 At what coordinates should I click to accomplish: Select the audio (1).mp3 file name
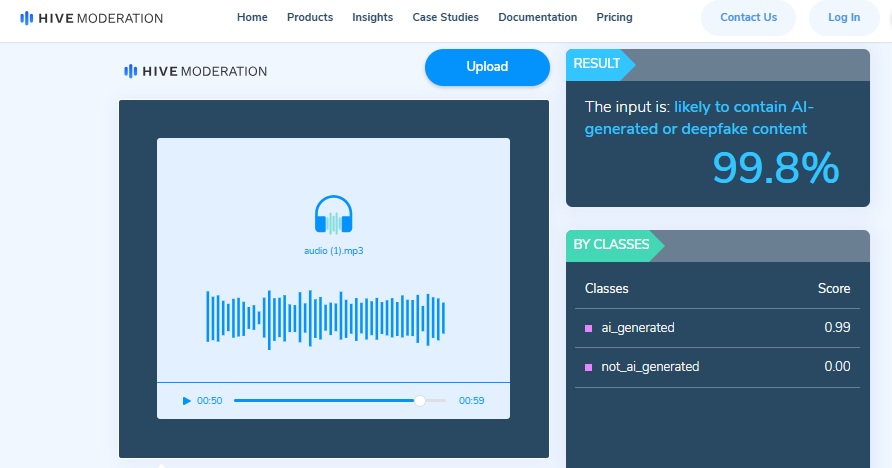333,251
